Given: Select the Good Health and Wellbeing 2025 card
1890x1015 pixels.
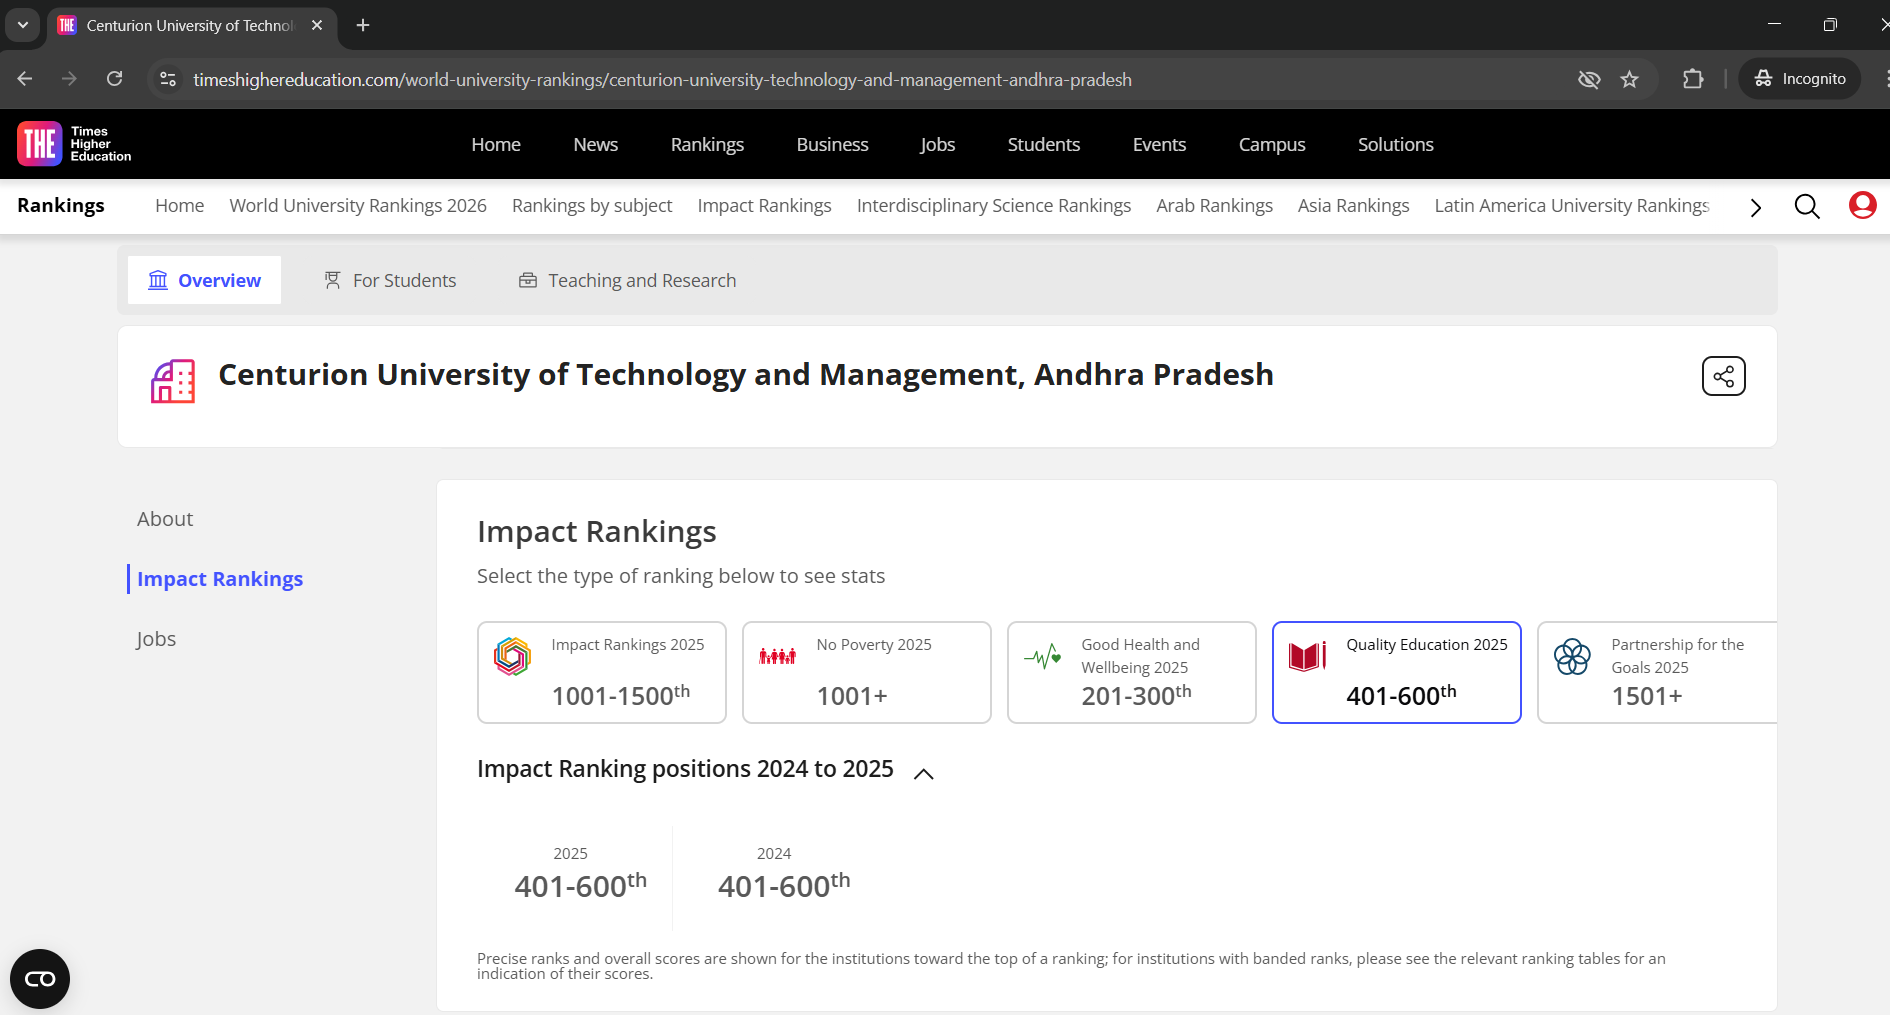Looking at the screenshot, I should pyautogui.click(x=1131, y=672).
